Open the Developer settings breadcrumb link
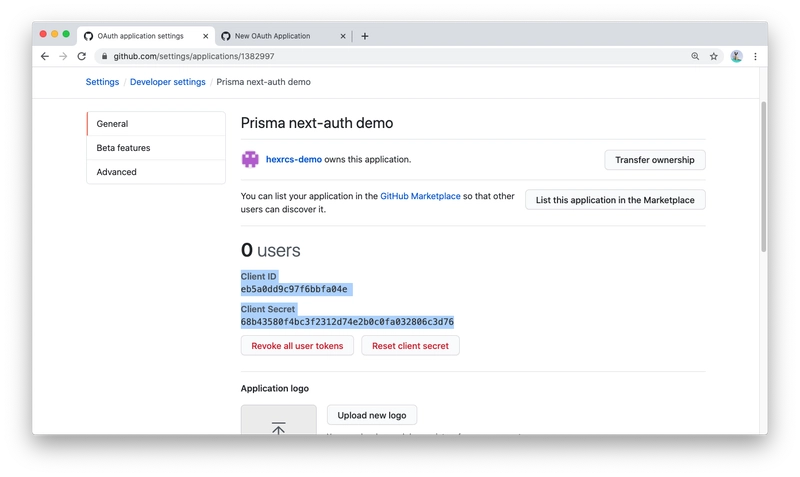 click(x=167, y=82)
